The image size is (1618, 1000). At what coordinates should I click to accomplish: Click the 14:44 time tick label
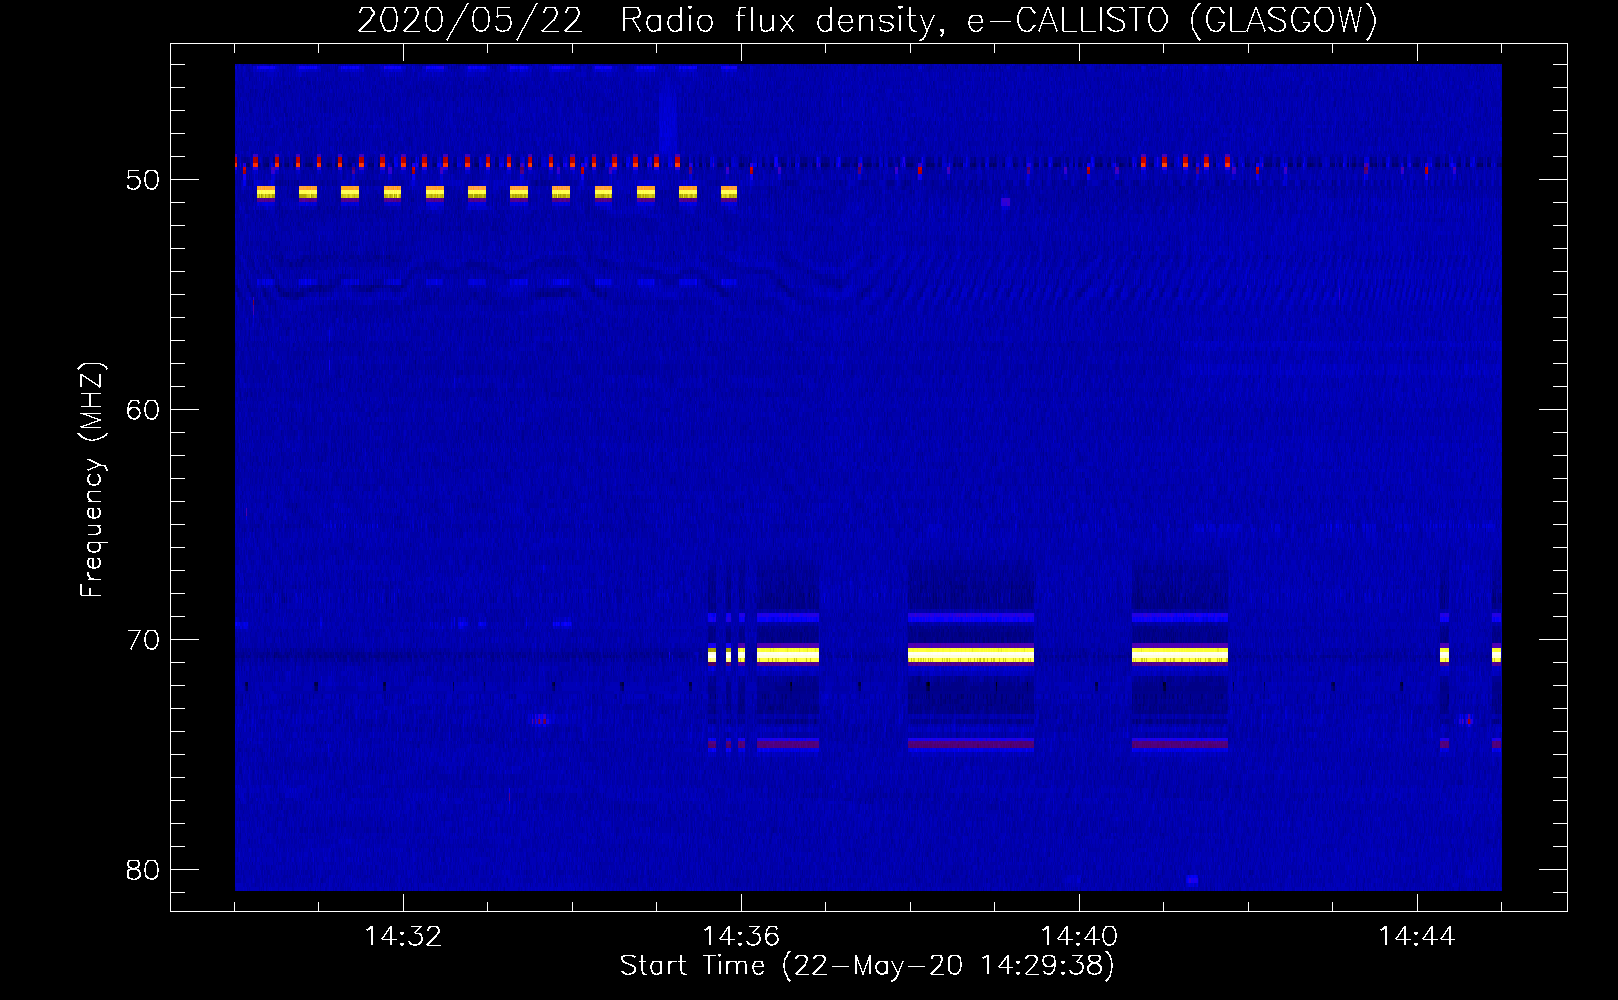point(1417,937)
